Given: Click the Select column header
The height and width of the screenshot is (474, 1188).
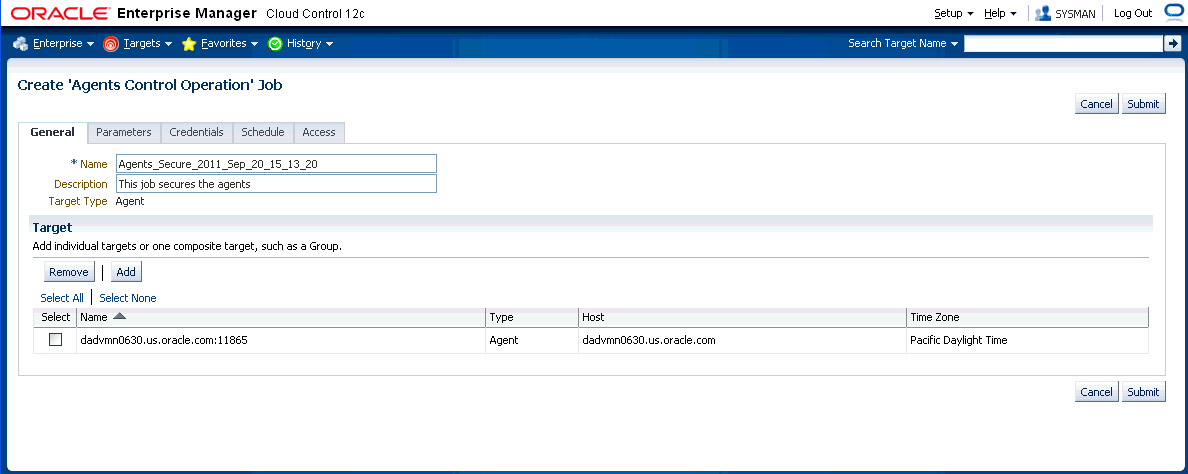Looking at the screenshot, I should 55,317.
